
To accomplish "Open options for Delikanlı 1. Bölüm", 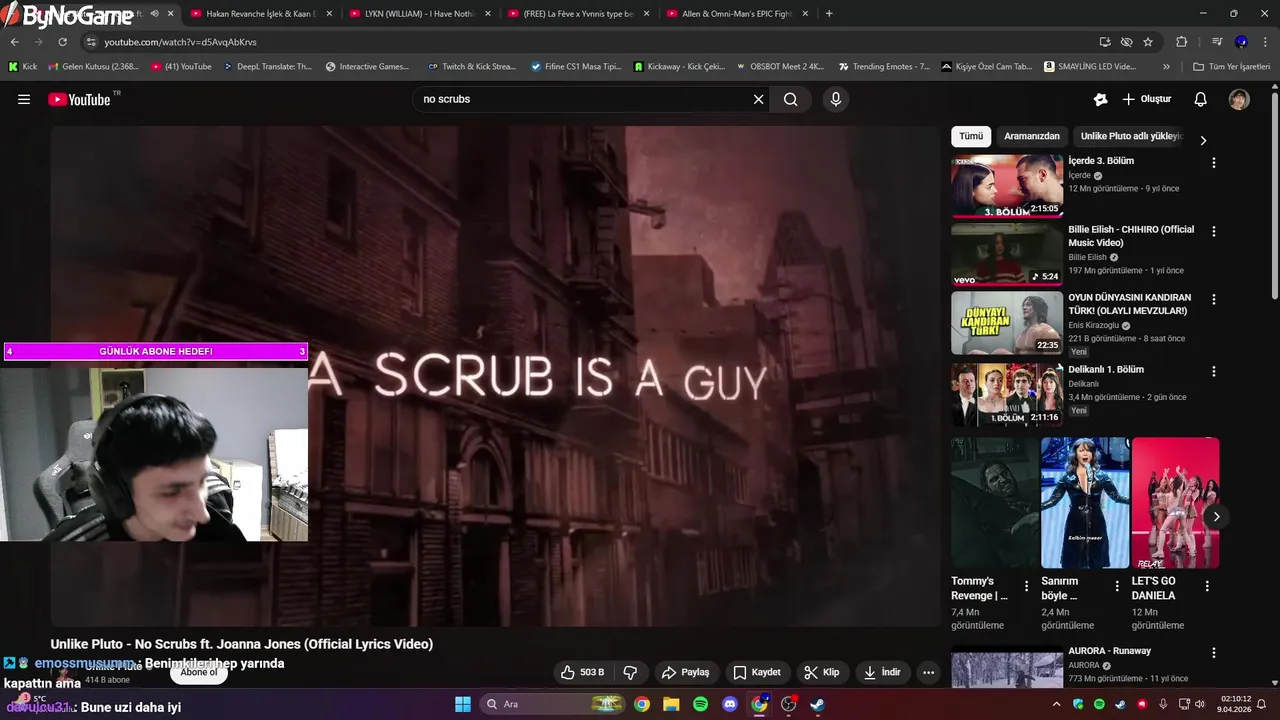I will tap(1214, 371).
